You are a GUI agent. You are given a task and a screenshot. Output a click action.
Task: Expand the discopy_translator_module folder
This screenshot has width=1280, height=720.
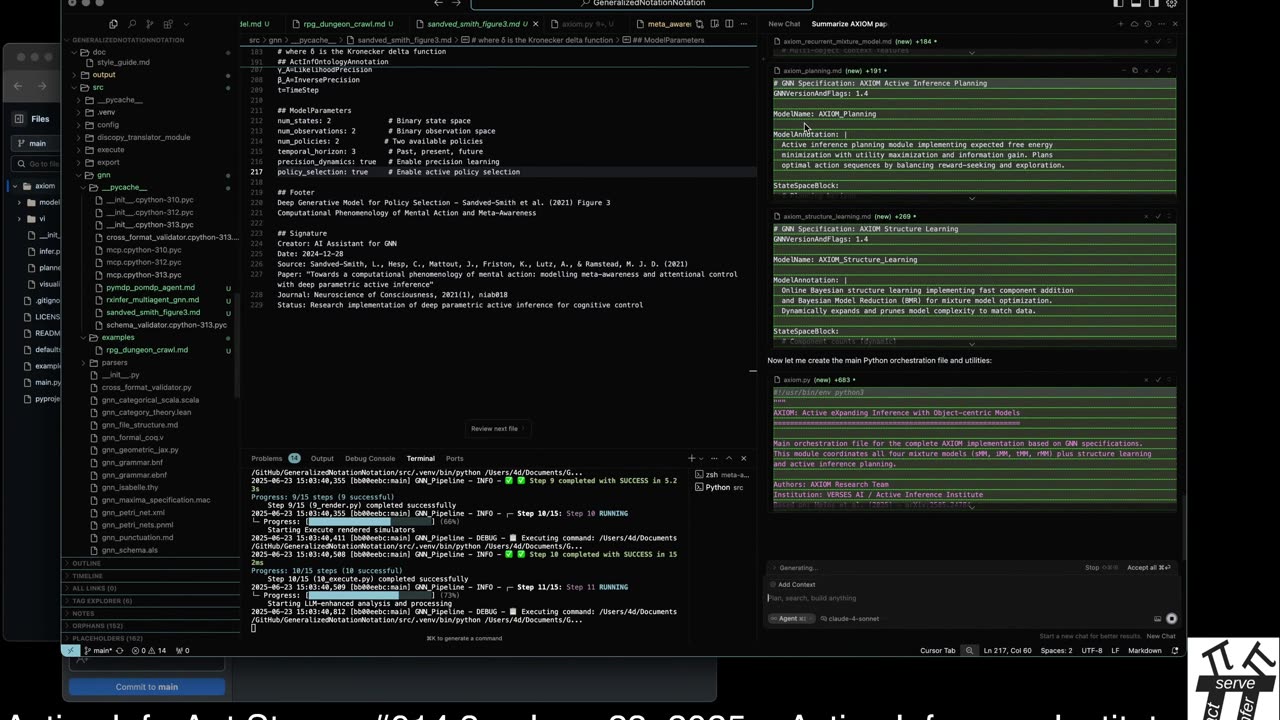[x=143, y=137]
